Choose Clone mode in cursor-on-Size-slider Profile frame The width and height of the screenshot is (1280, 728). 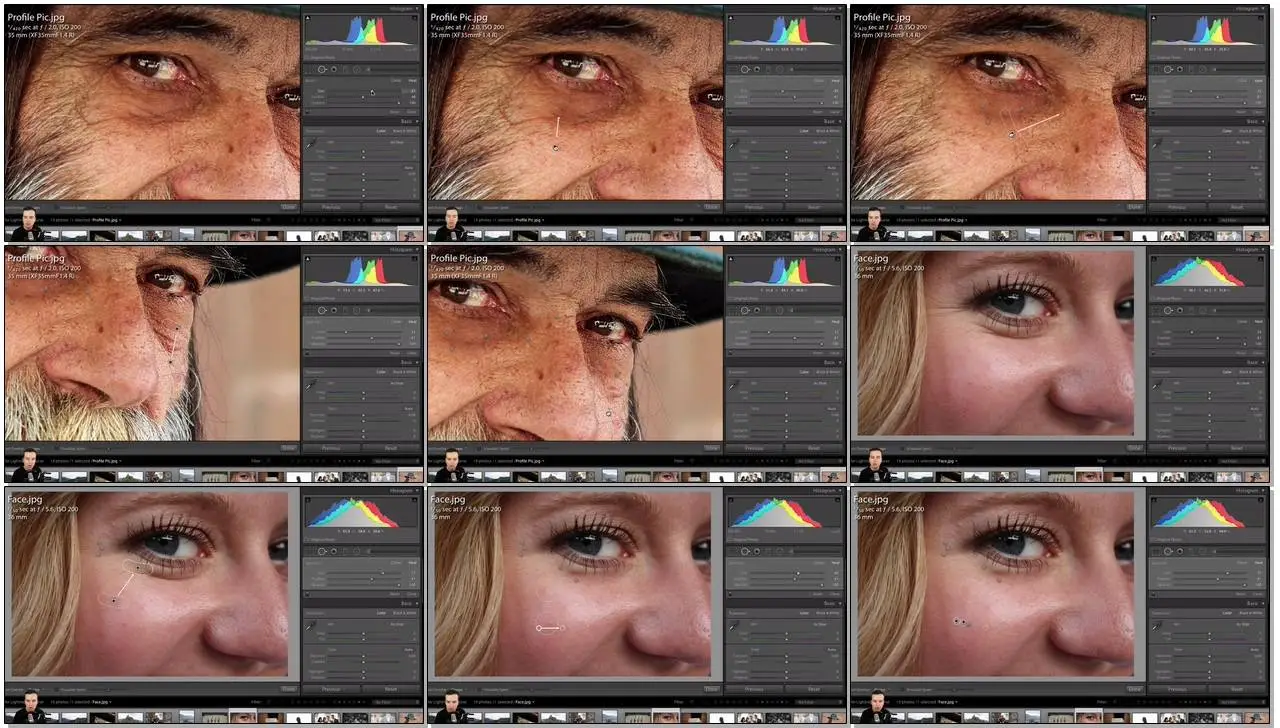coord(396,80)
